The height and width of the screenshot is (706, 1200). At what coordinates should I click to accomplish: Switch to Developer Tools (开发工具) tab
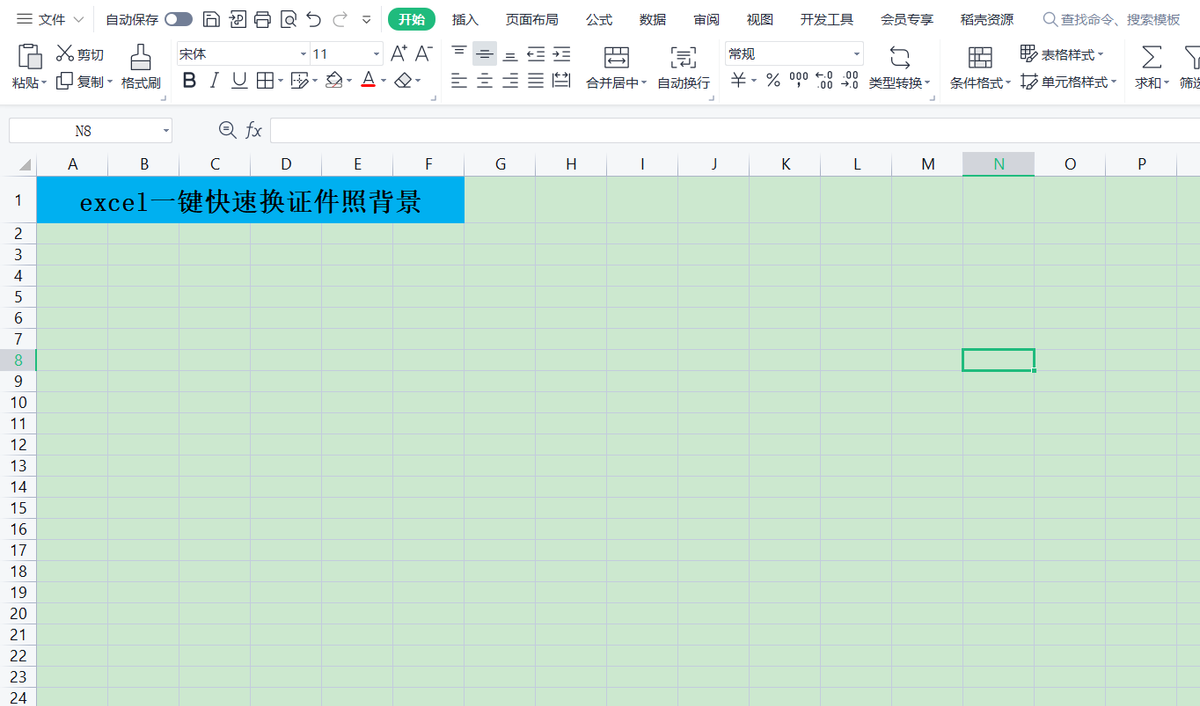click(x=827, y=19)
